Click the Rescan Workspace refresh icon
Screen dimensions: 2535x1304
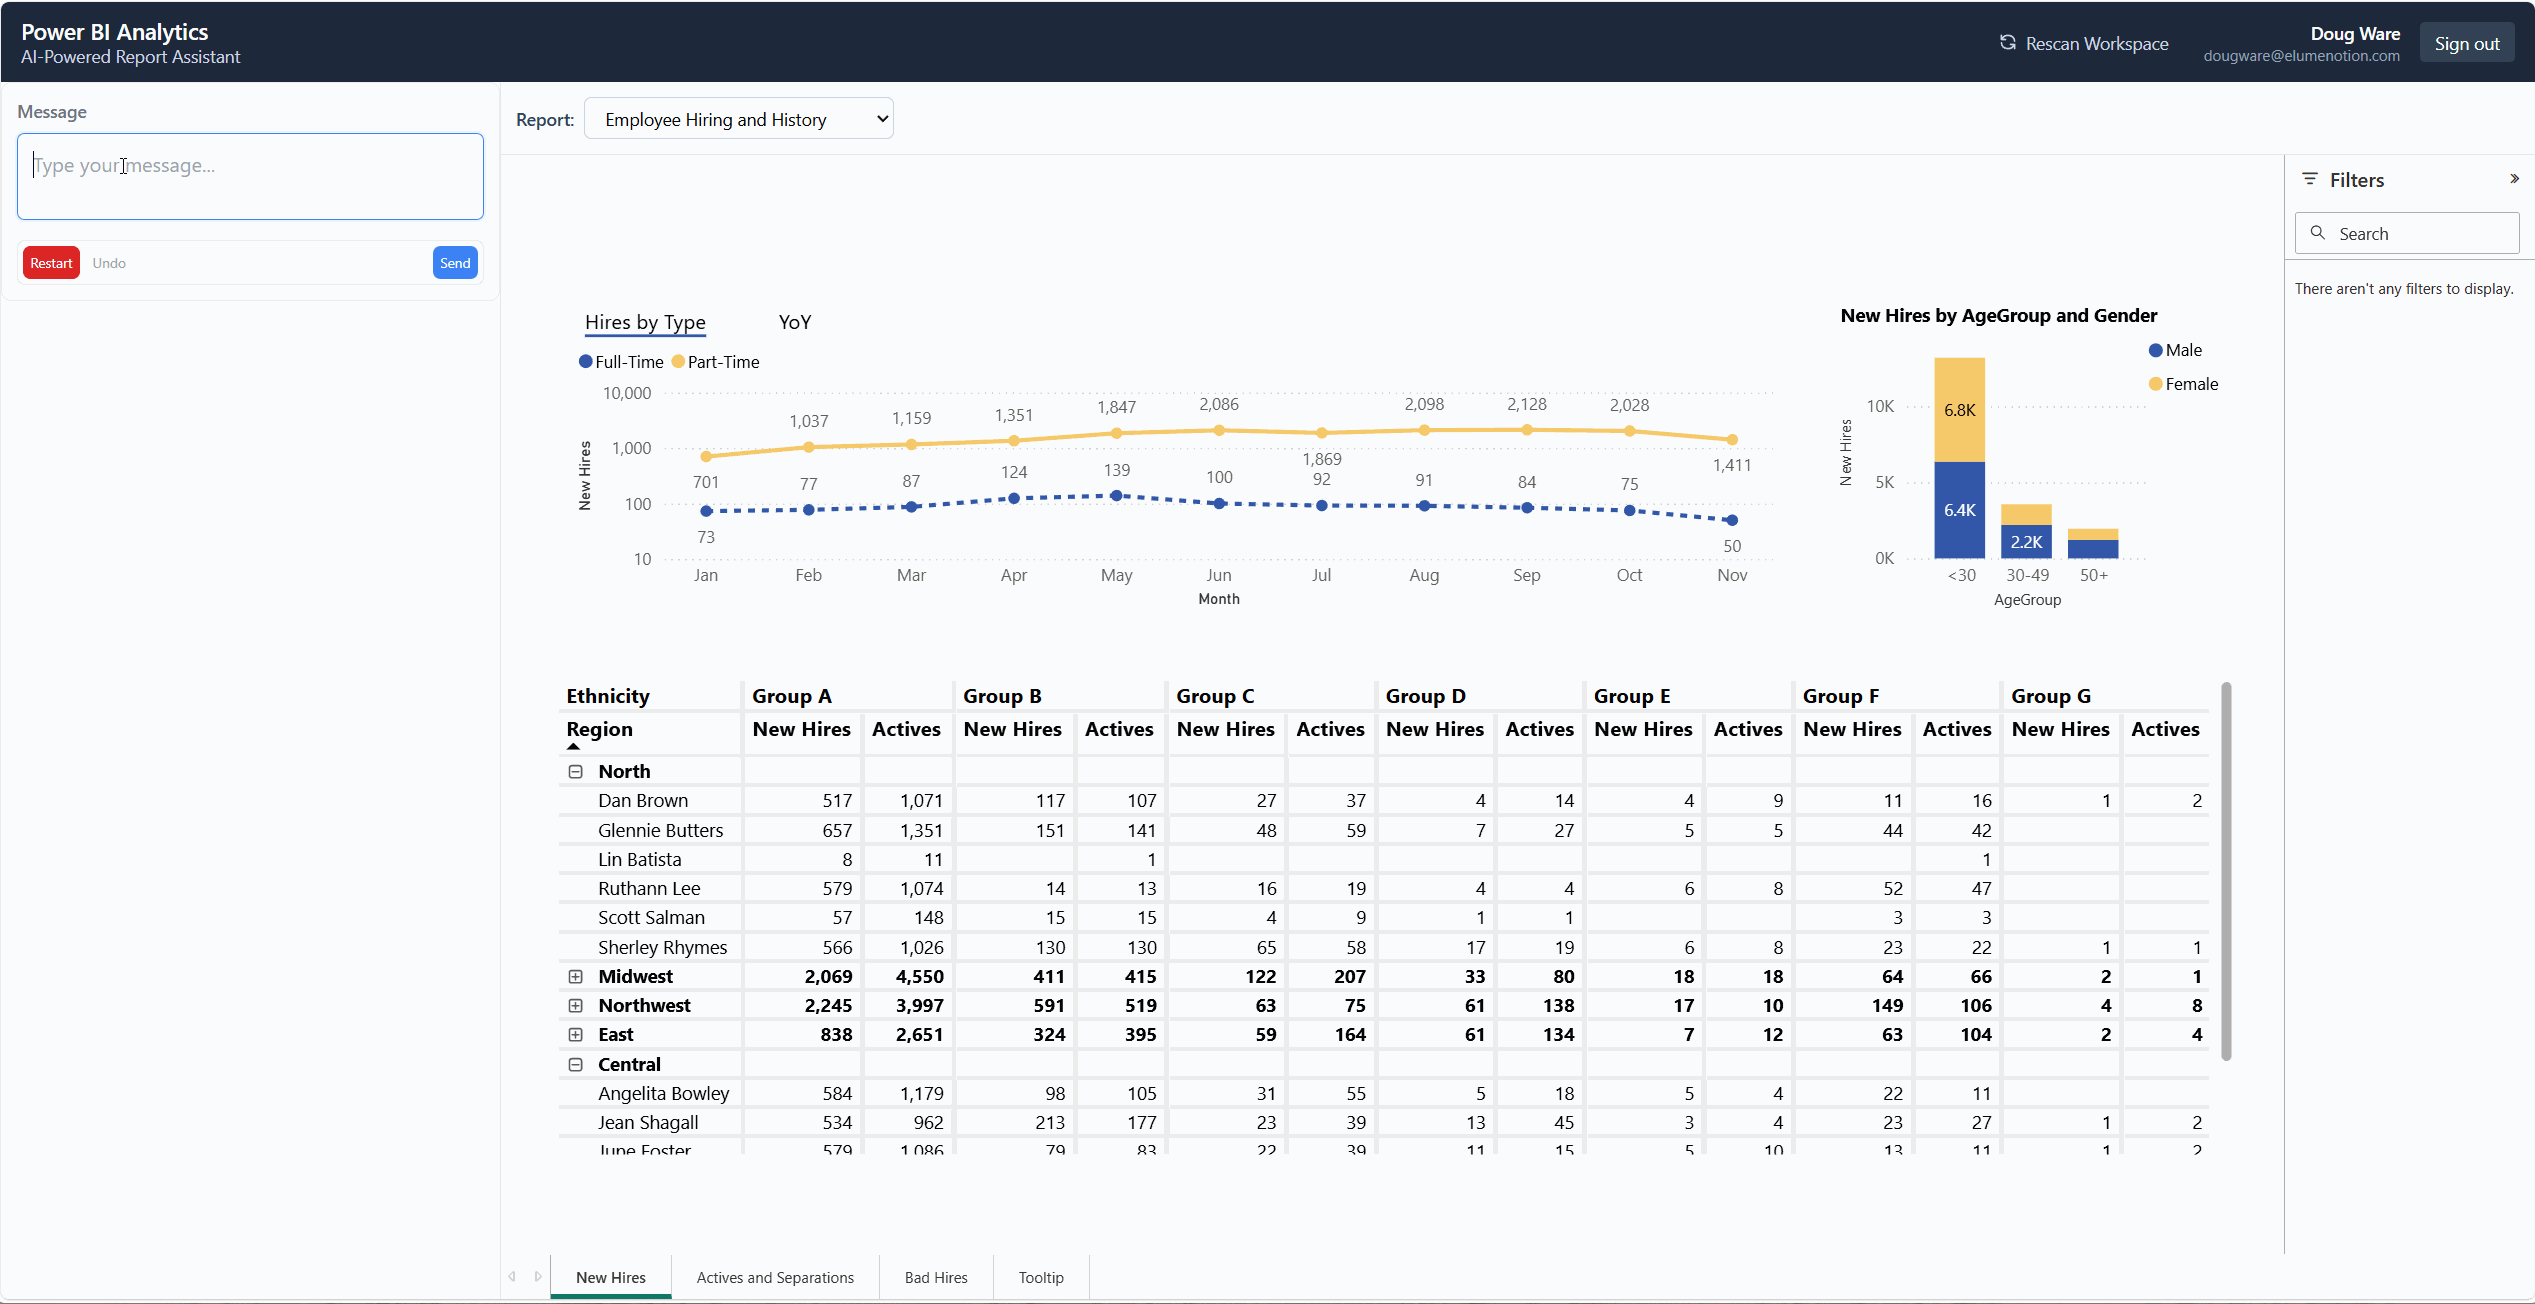click(2008, 43)
